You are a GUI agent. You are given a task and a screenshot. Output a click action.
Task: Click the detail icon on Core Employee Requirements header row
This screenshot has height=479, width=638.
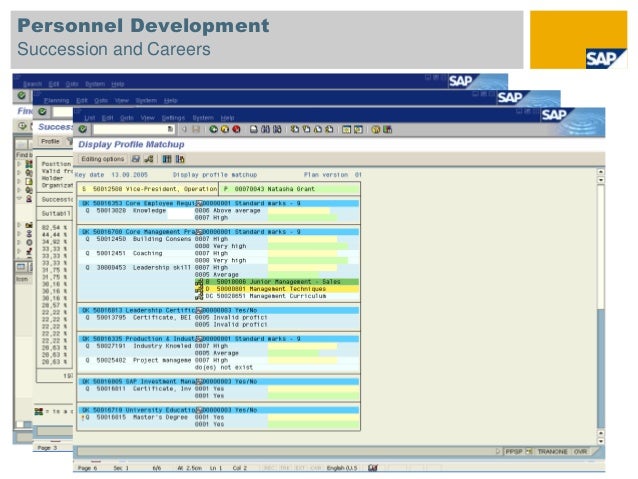[199, 203]
